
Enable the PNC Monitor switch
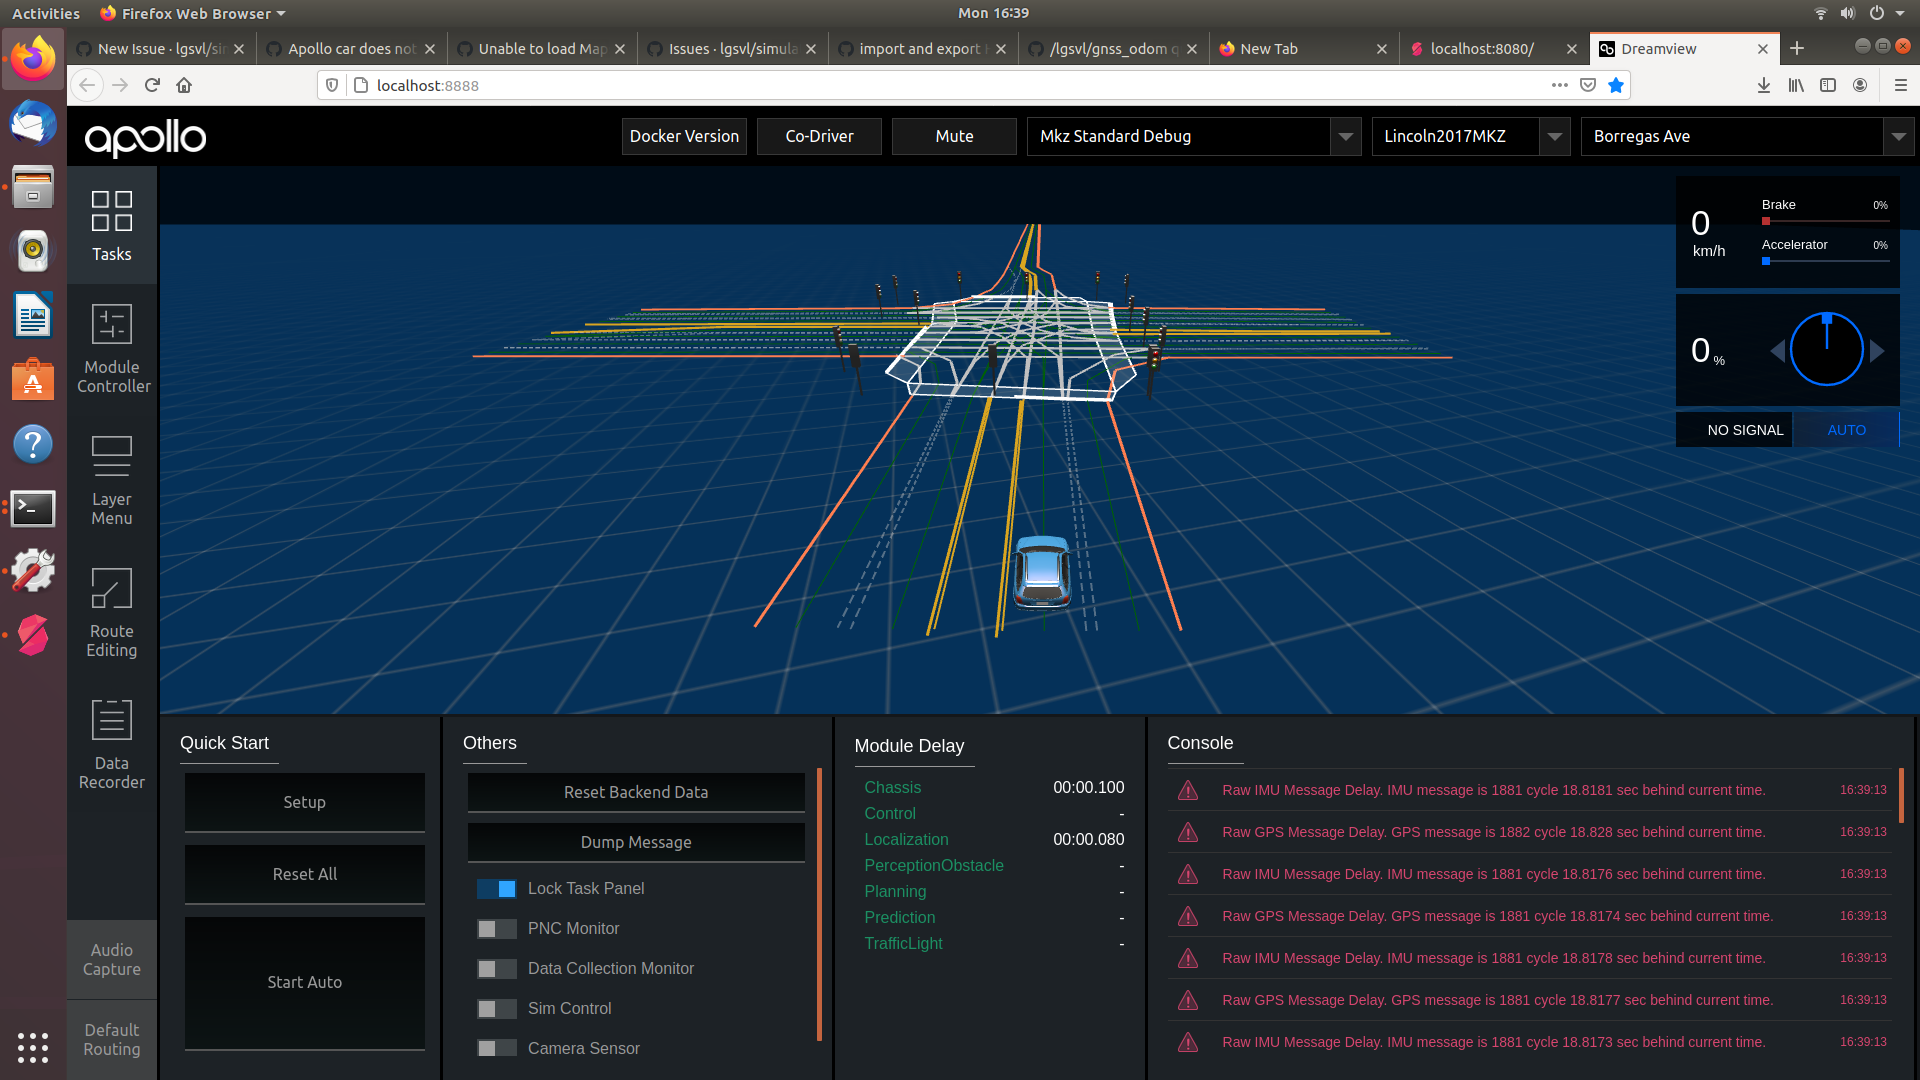[x=497, y=929]
